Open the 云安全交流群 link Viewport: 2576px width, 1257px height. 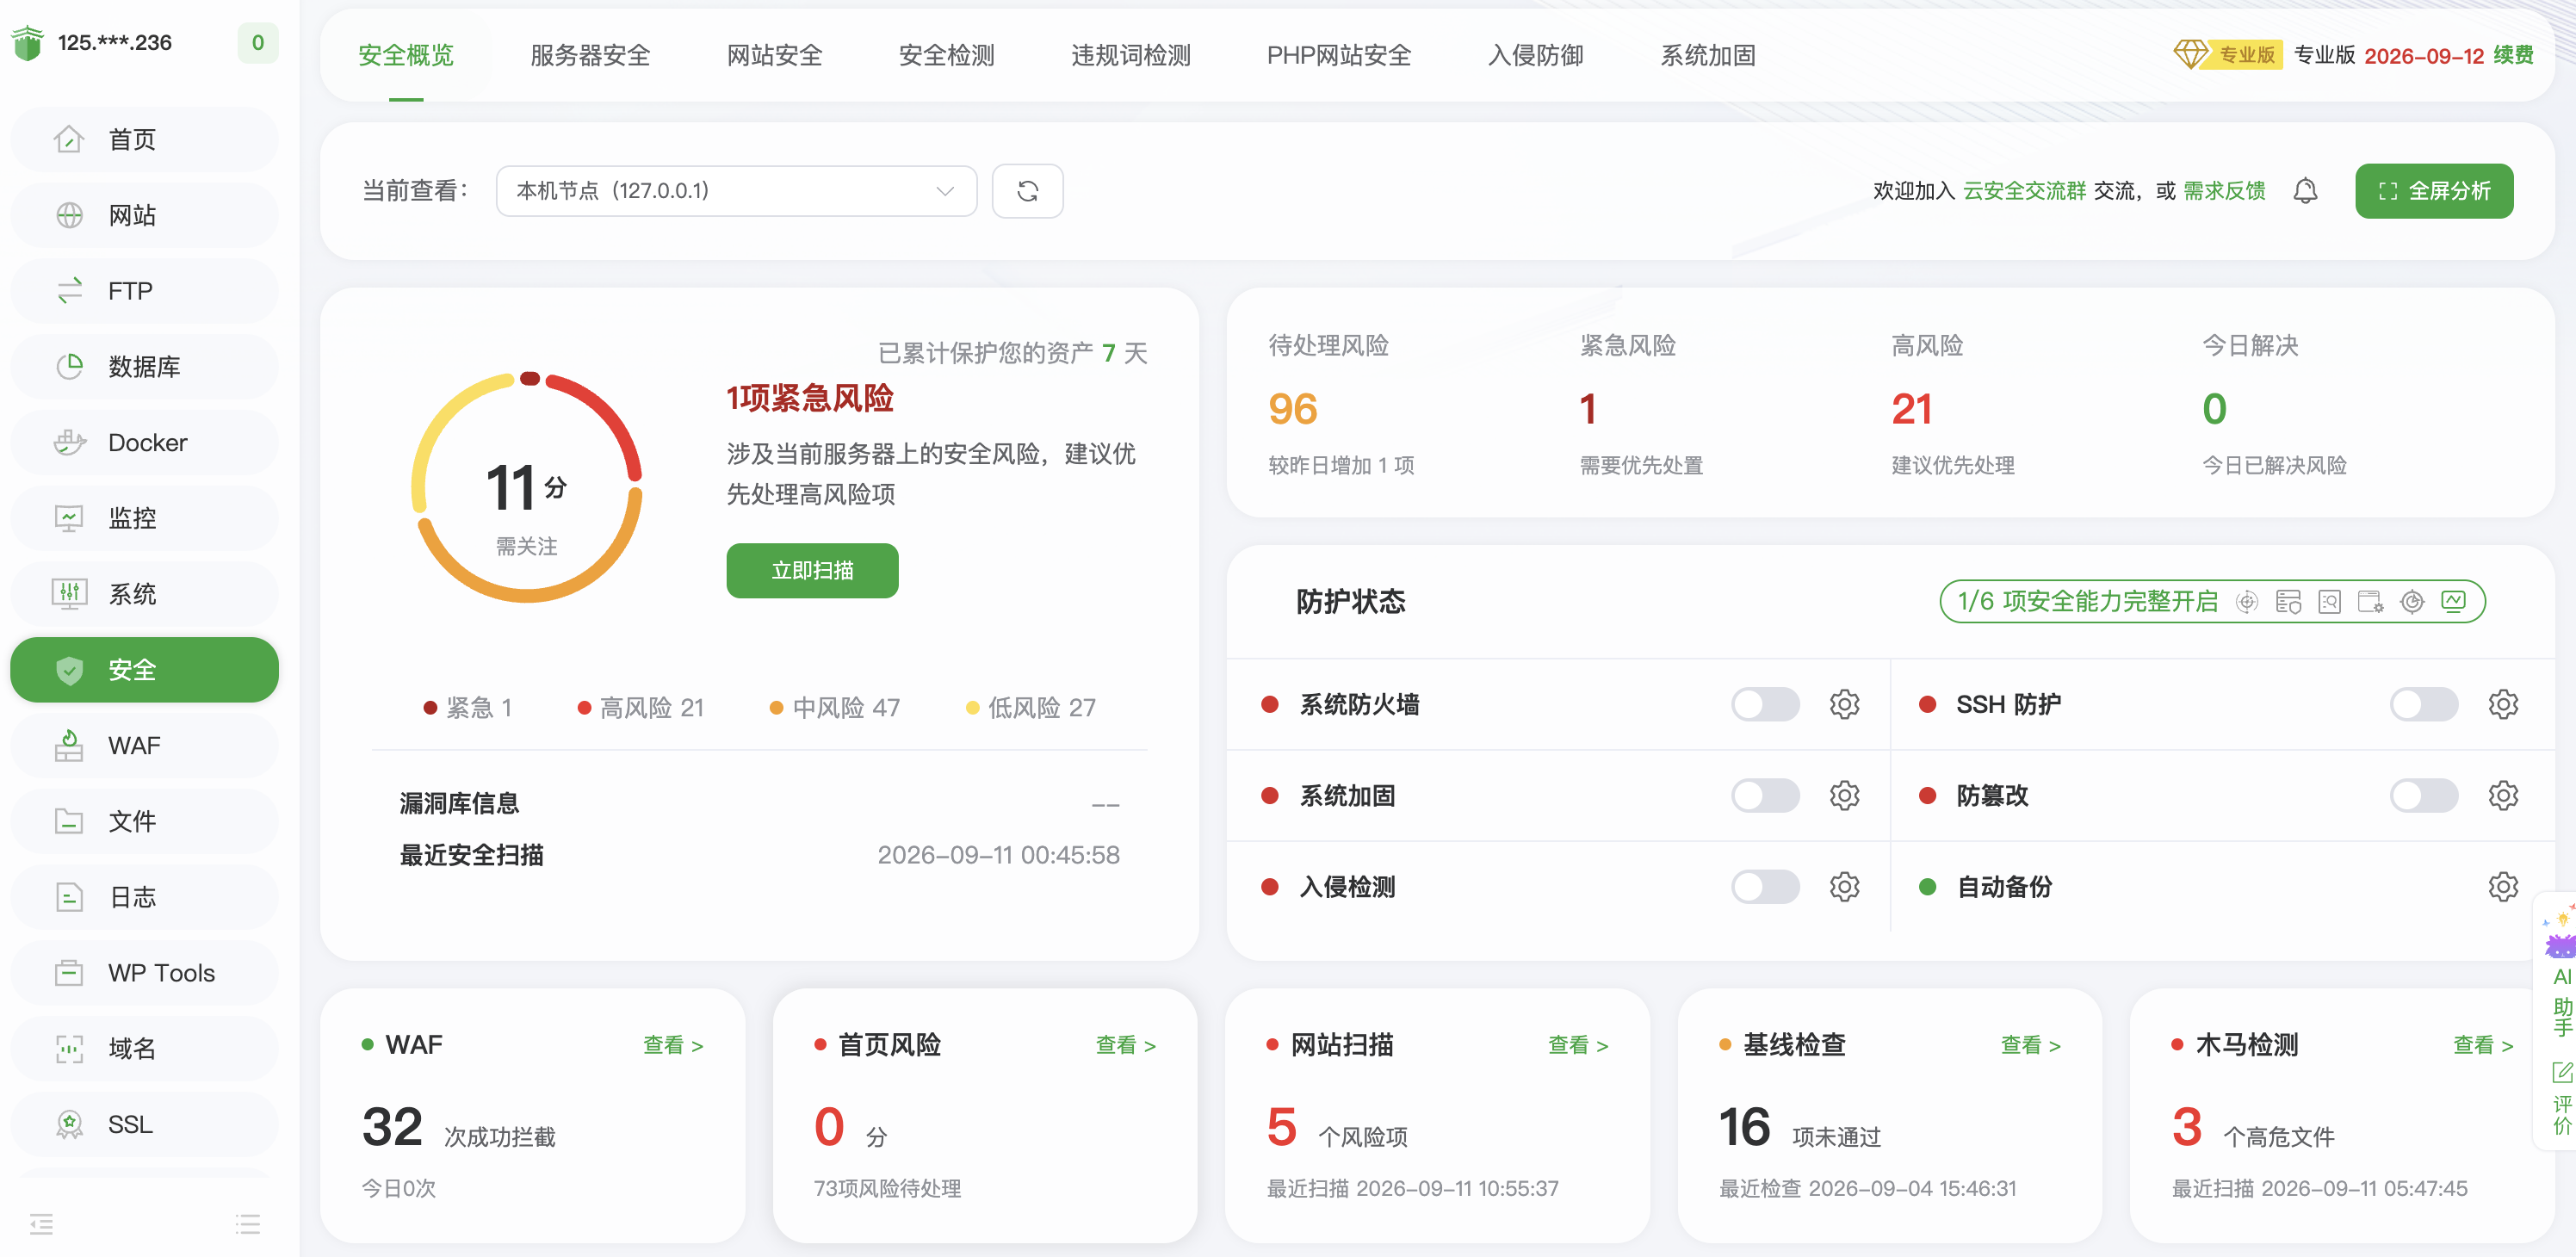2024,190
